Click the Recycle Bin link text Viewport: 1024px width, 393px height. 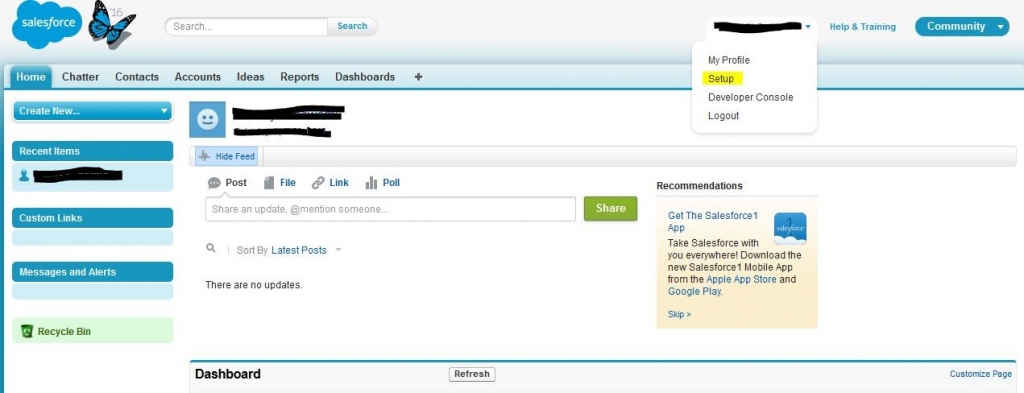[64, 332]
